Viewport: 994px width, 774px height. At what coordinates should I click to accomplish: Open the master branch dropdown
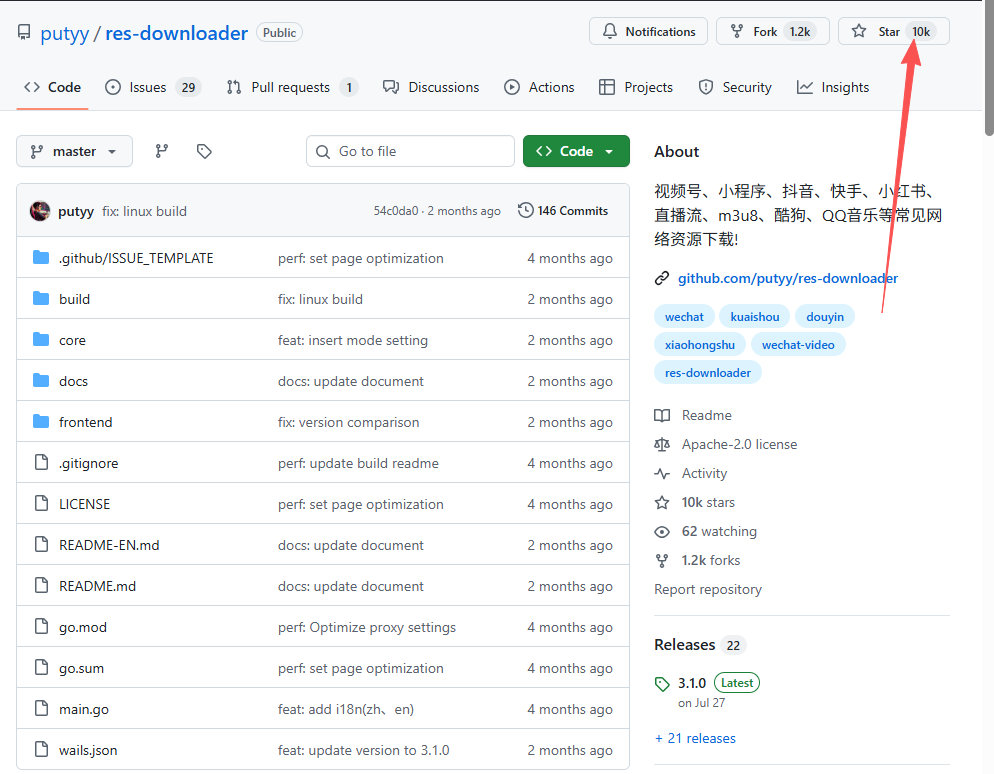click(x=74, y=151)
